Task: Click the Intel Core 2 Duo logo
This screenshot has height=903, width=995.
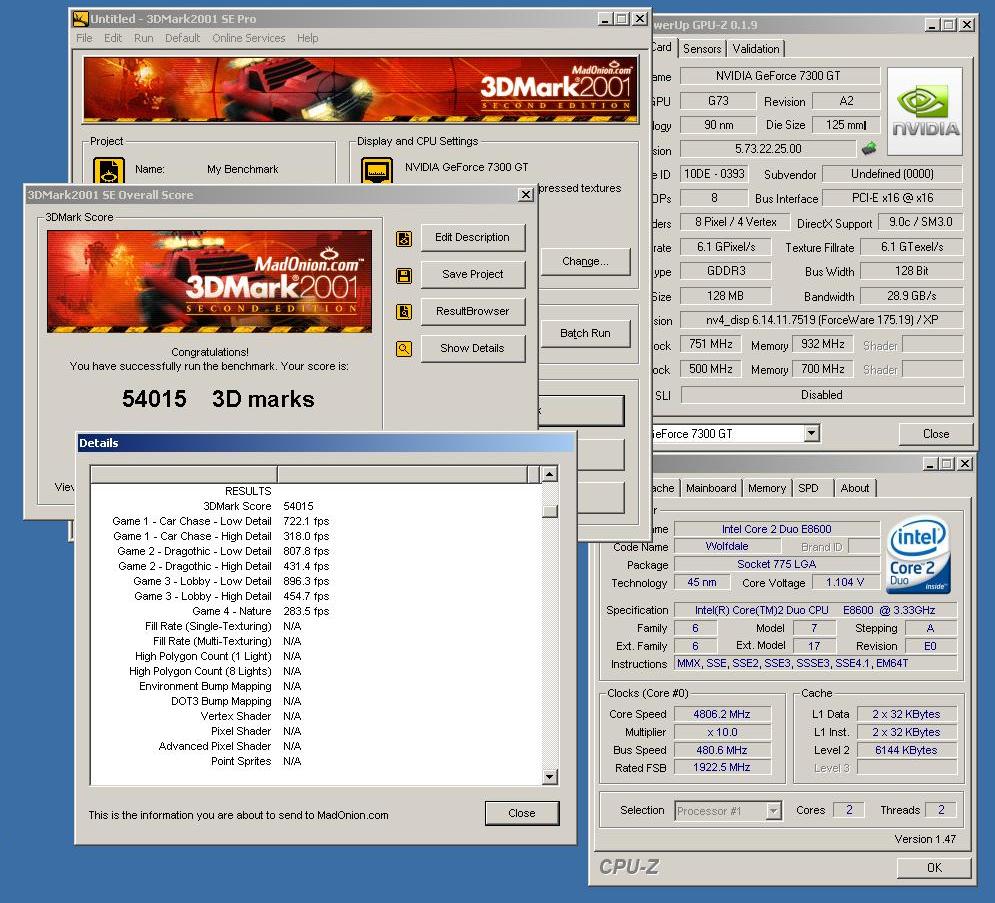Action: [x=919, y=555]
